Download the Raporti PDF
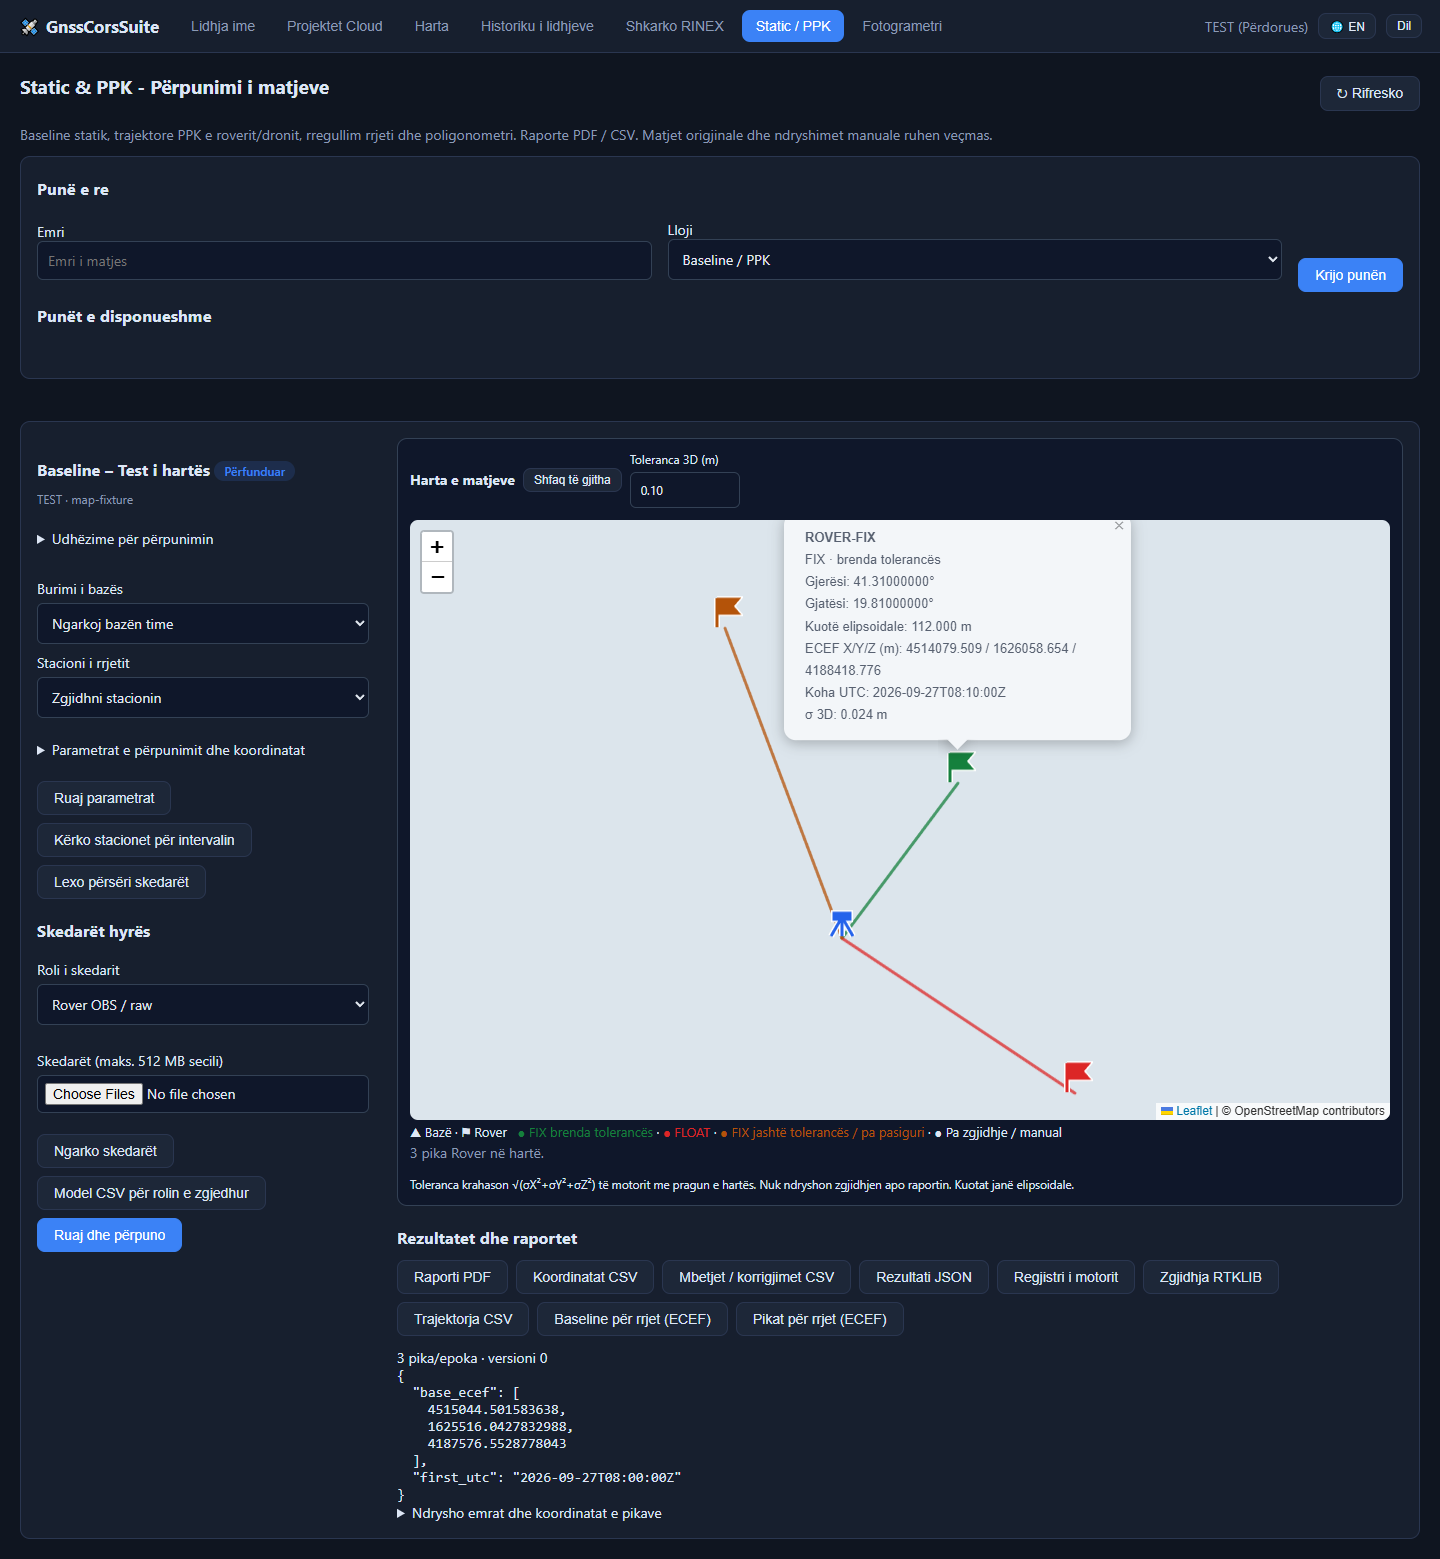1440x1559 pixels. (x=452, y=1277)
